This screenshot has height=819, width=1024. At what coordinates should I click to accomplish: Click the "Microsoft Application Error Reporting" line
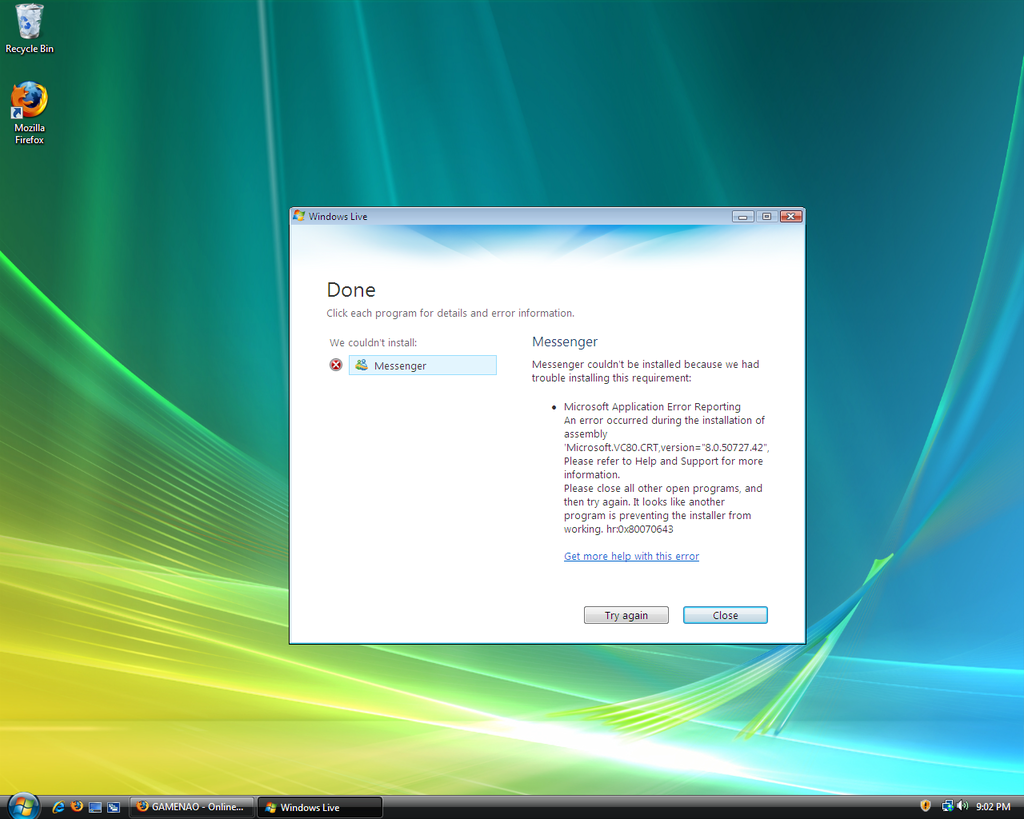point(652,407)
